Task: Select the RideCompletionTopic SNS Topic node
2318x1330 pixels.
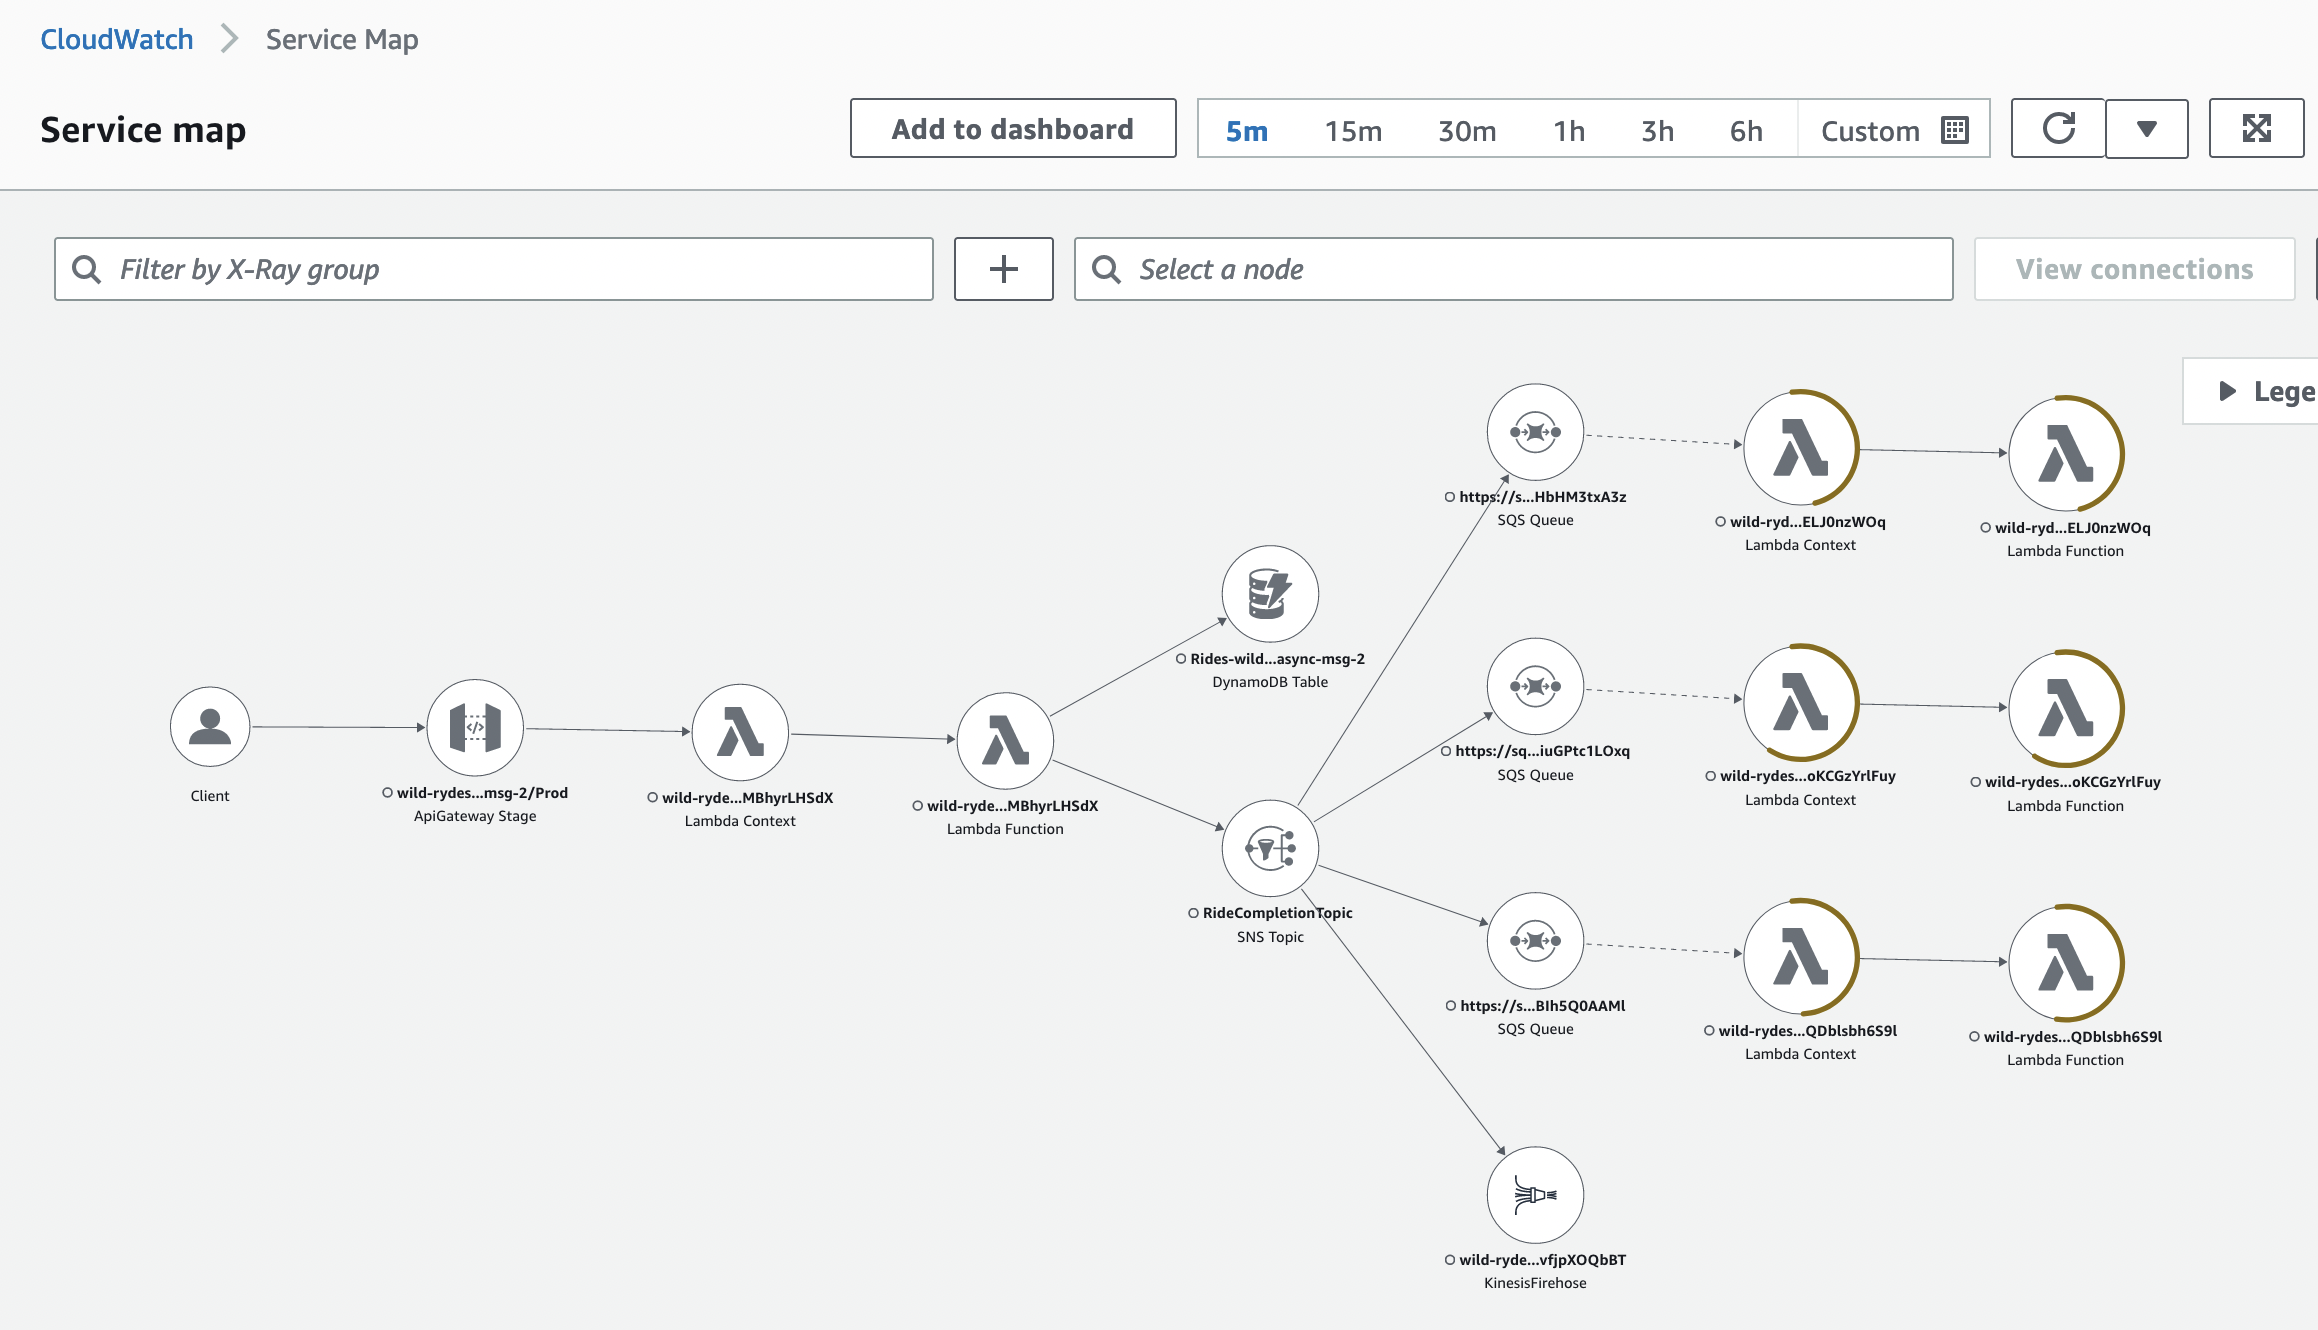Action: coord(1270,848)
